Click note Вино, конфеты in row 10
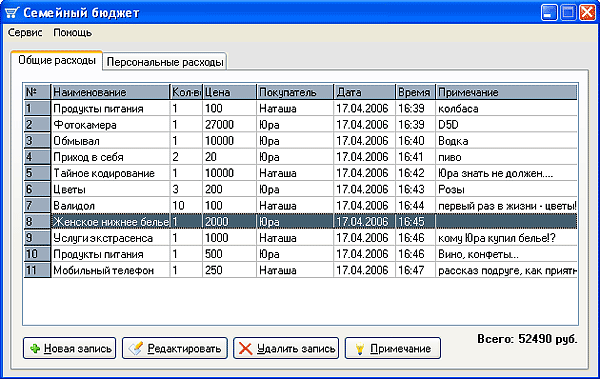Image resolution: width=600 pixels, height=379 pixels. coord(507,254)
